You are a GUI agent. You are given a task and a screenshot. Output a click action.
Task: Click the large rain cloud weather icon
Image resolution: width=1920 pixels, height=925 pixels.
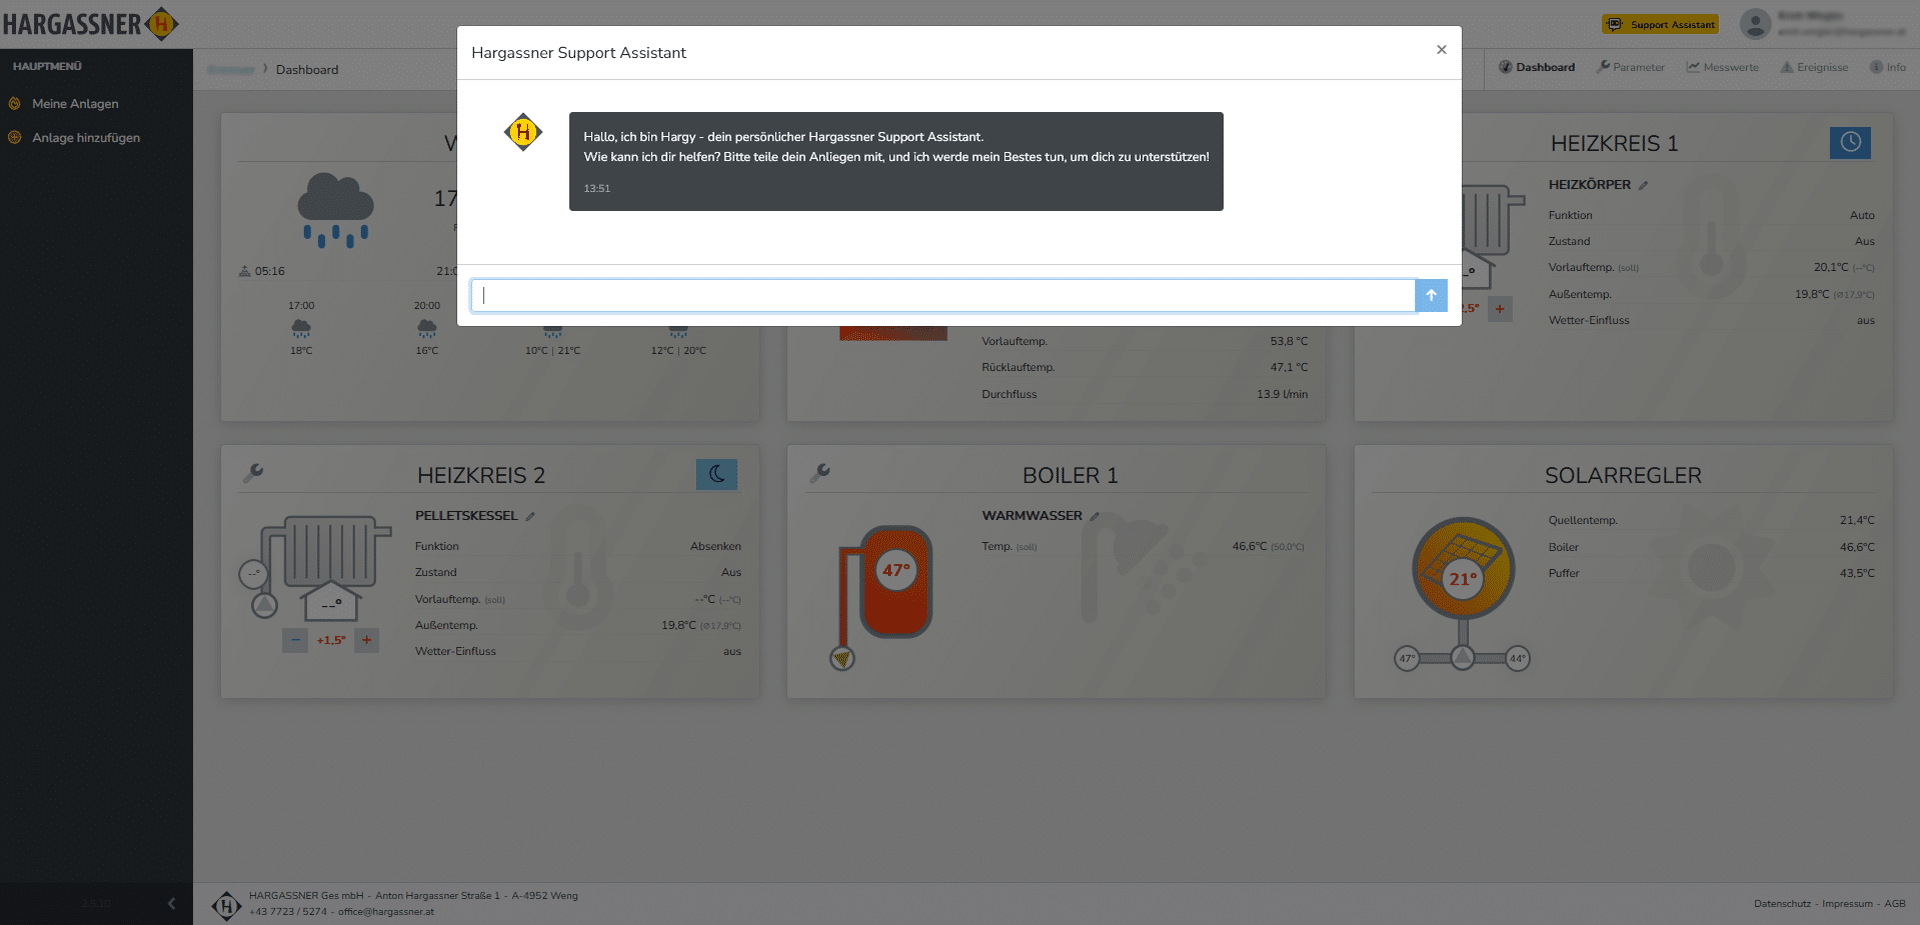point(336,210)
